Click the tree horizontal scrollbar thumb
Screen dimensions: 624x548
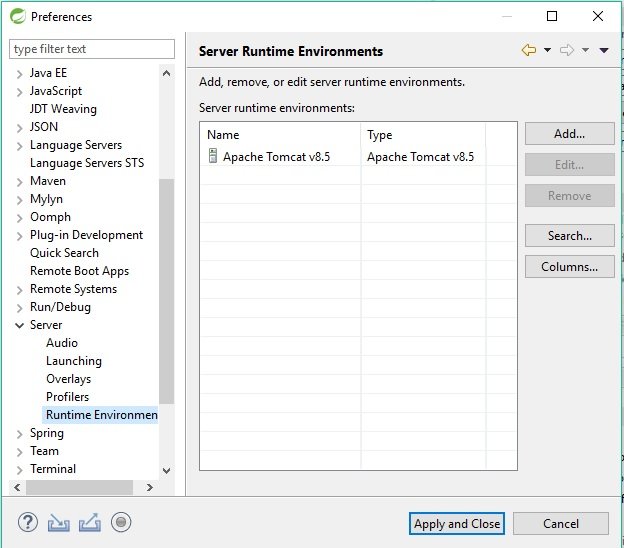click(79, 488)
